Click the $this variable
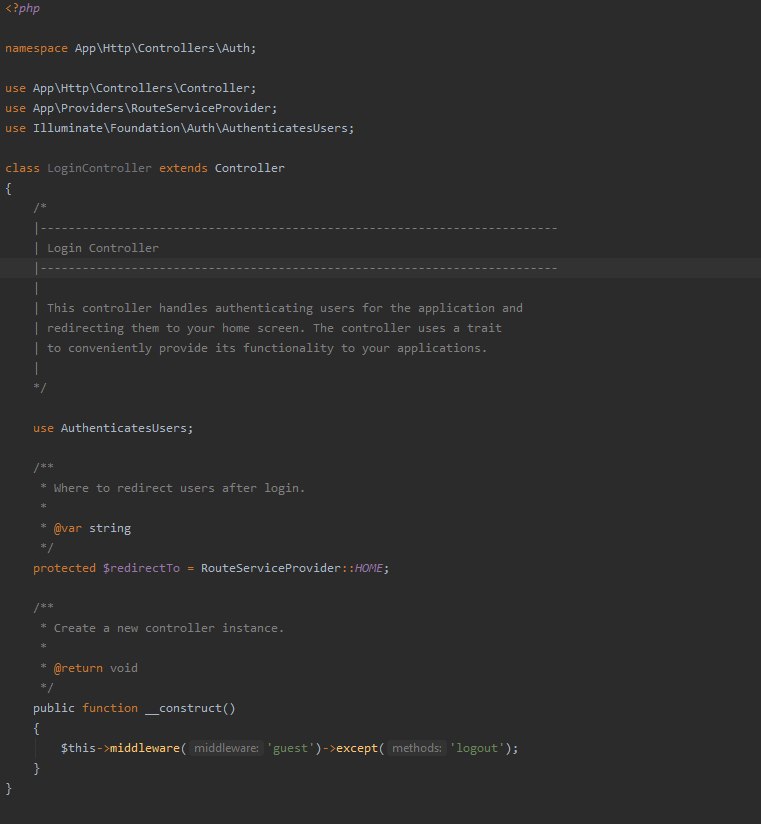 tap(78, 748)
